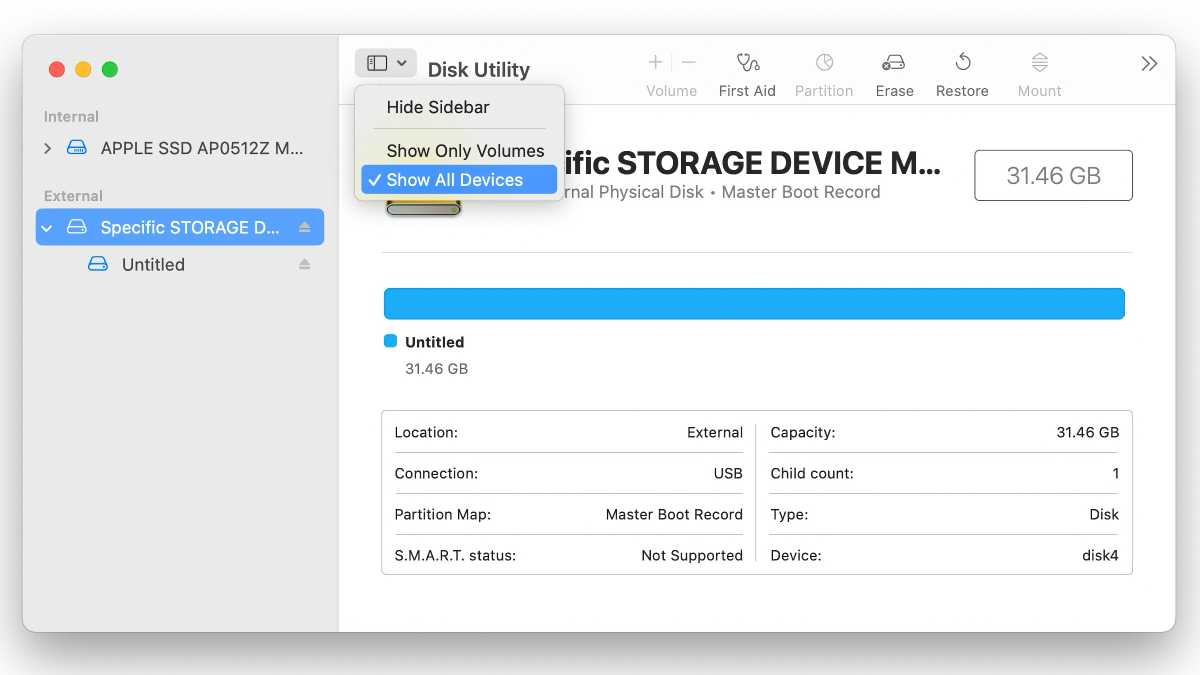The height and width of the screenshot is (675, 1200).
Task: Eject the Specific STORAGE device
Action: tap(306, 227)
